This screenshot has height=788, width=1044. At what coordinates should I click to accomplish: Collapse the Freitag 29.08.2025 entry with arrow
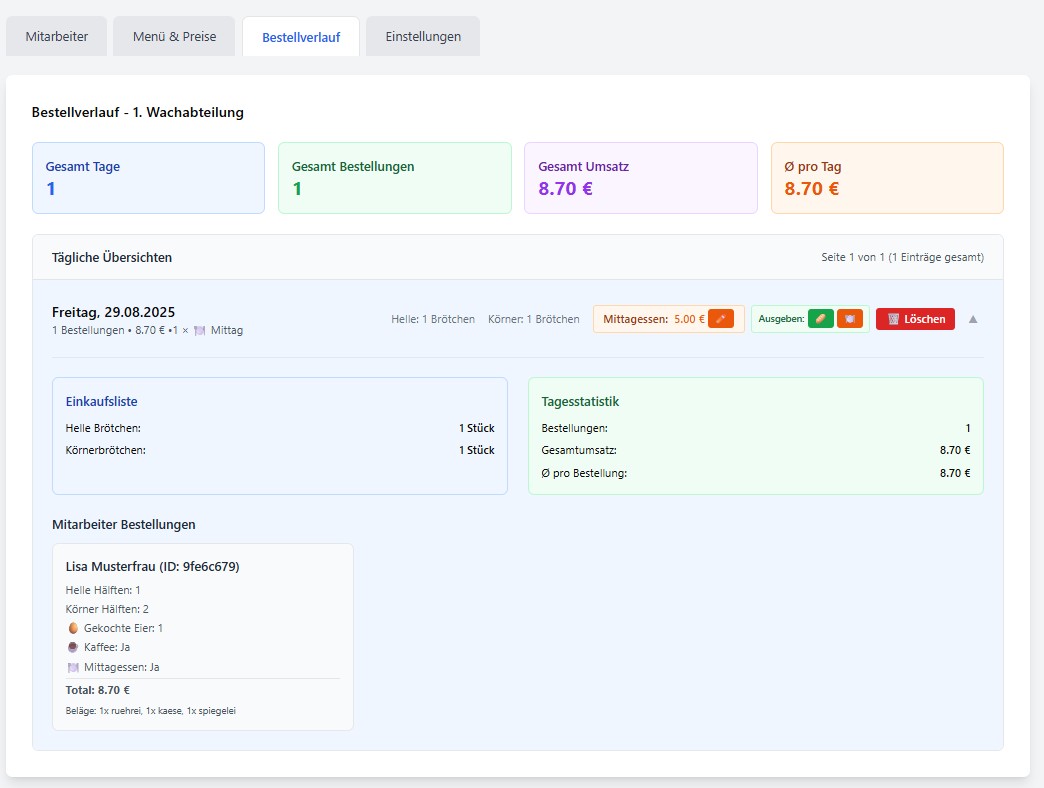(973, 319)
